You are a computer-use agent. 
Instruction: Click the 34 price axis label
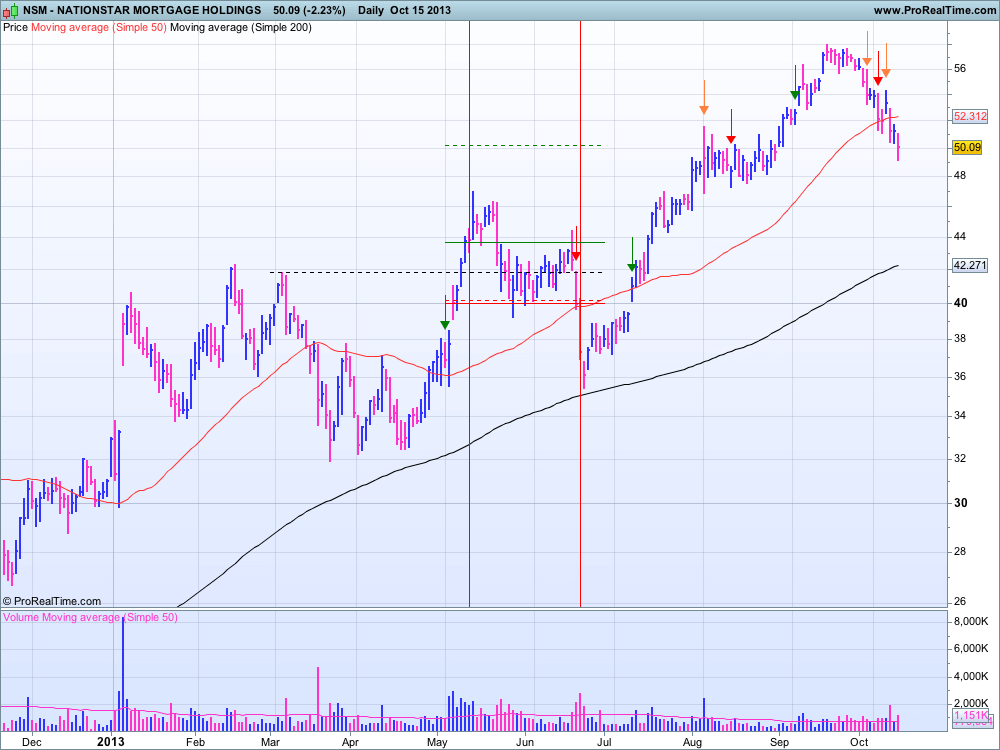click(x=960, y=416)
